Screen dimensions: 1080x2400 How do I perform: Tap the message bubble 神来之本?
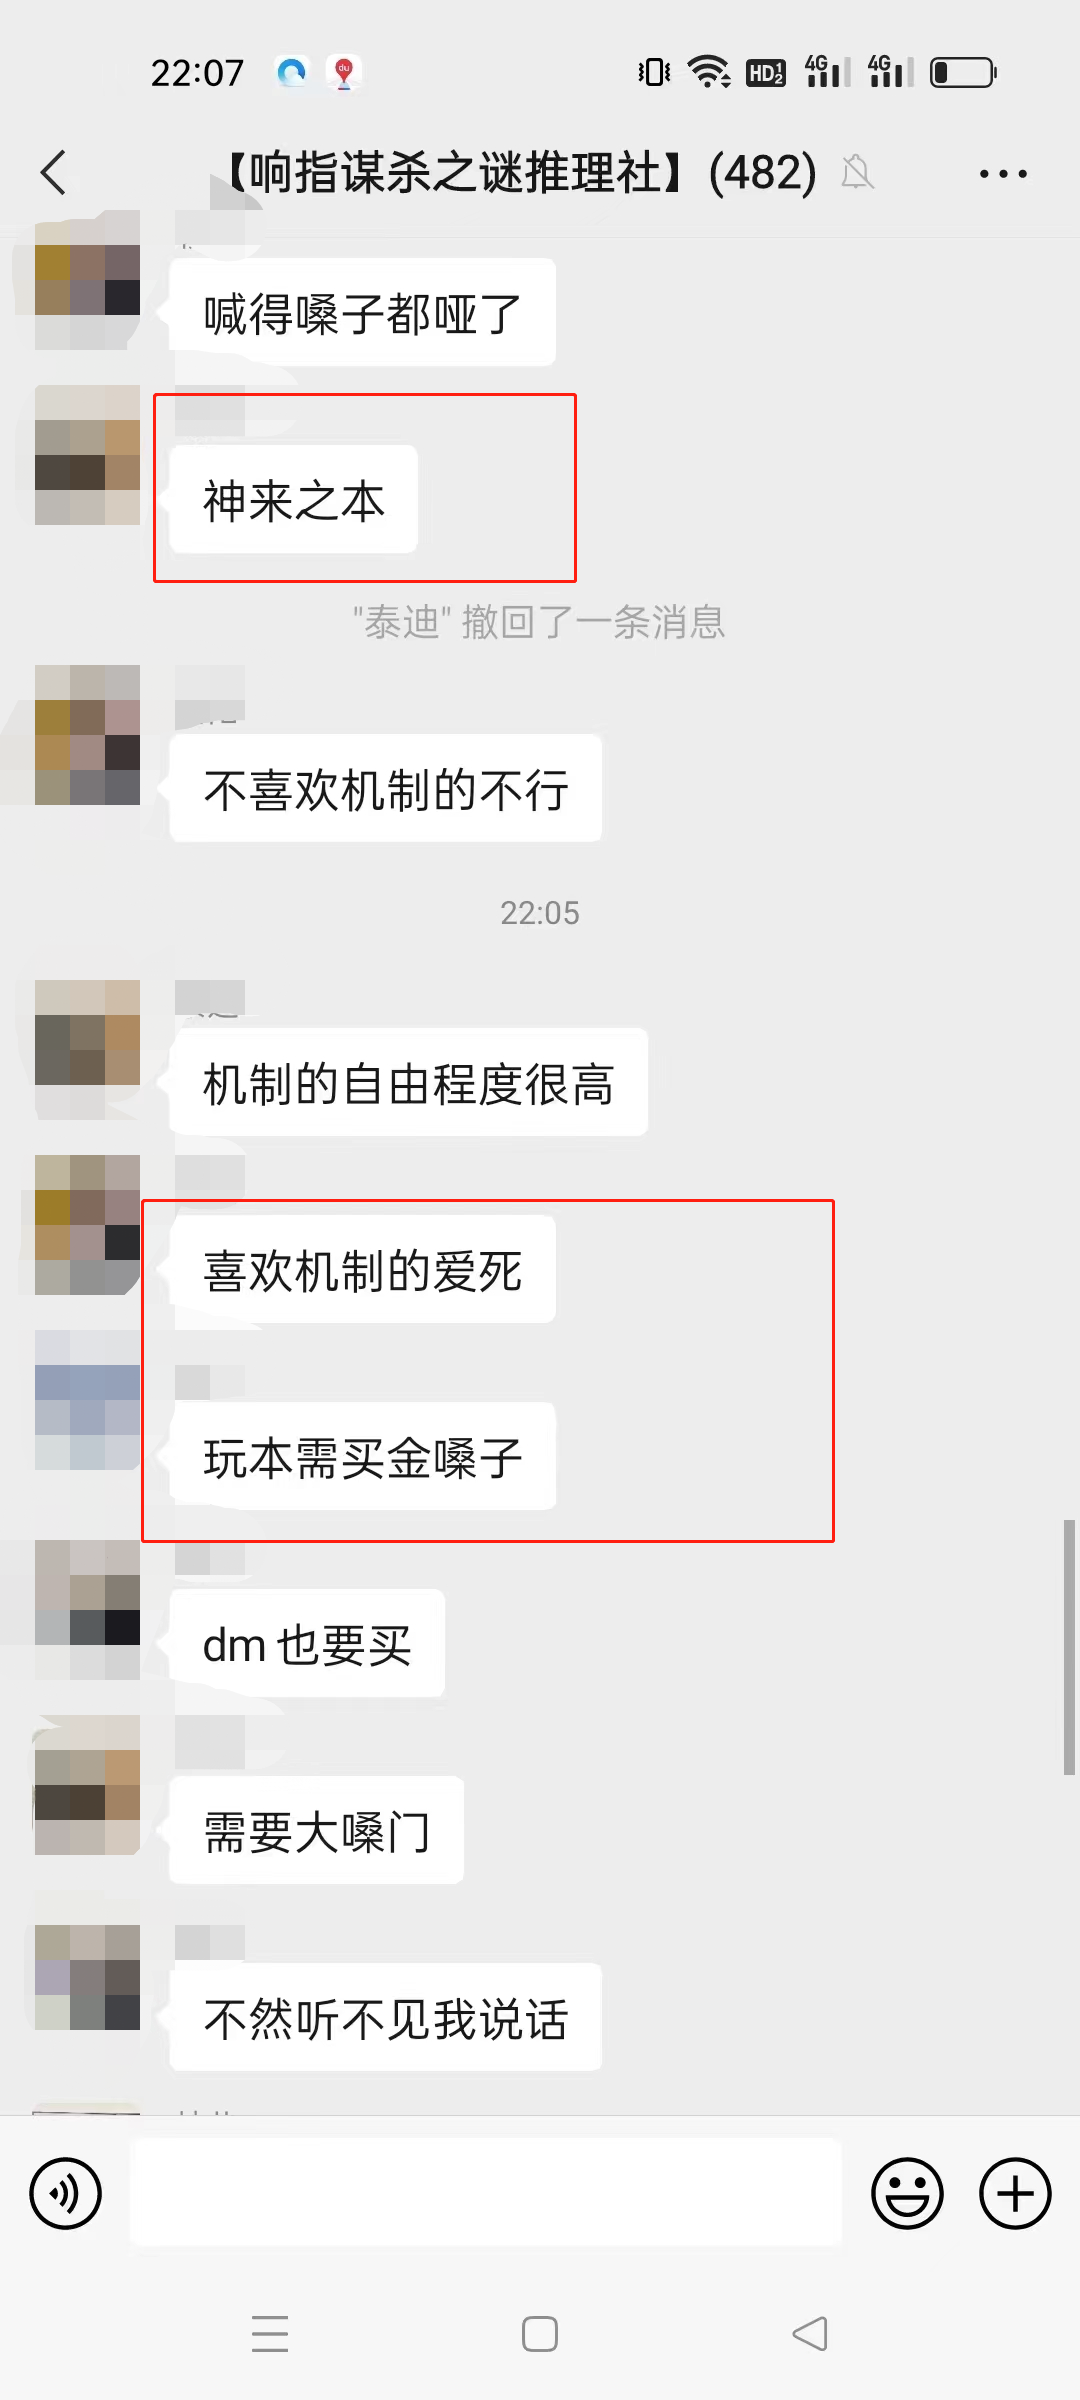pyautogui.click(x=294, y=499)
